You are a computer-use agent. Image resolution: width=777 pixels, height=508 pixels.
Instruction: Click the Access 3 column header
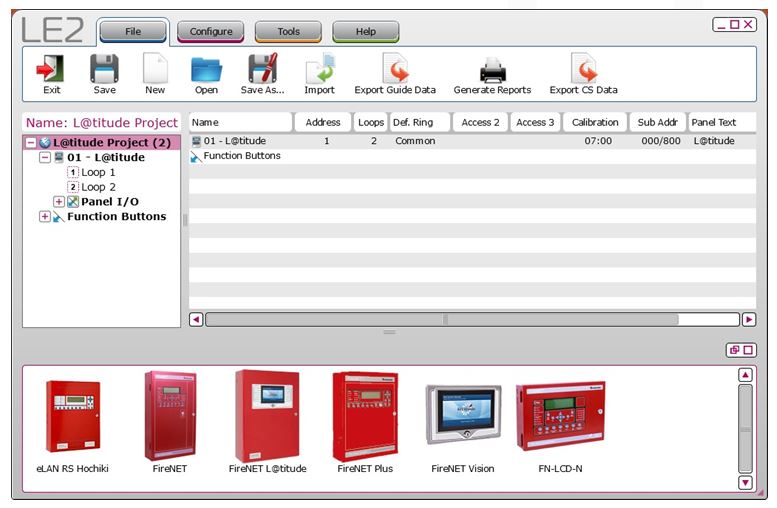[x=535, y=122]
